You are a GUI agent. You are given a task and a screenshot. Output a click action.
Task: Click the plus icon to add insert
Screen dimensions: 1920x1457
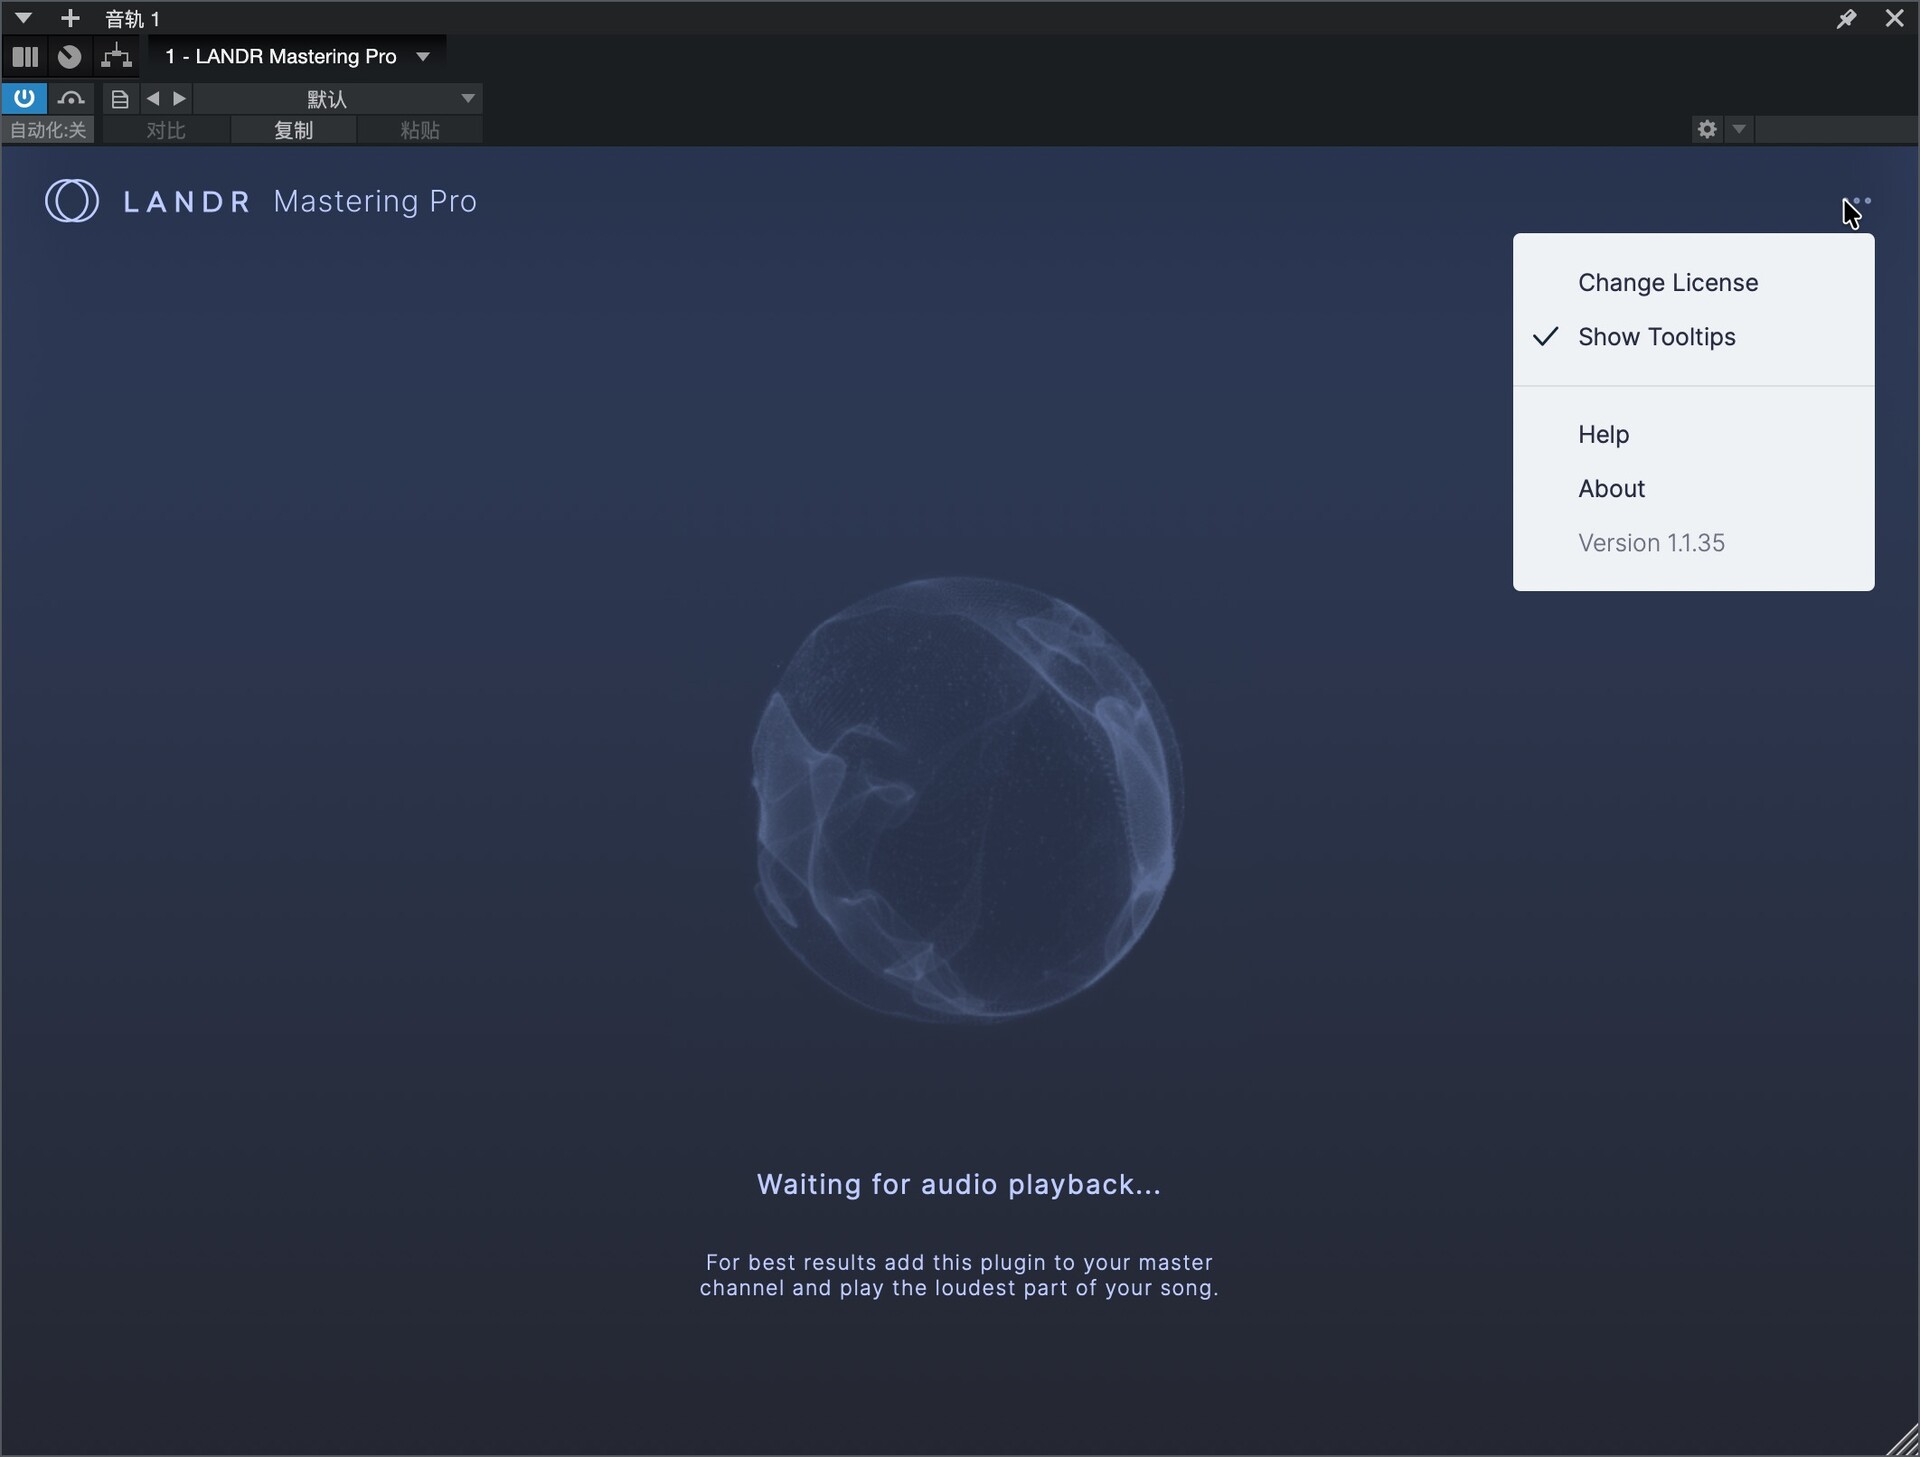point(70,18)
